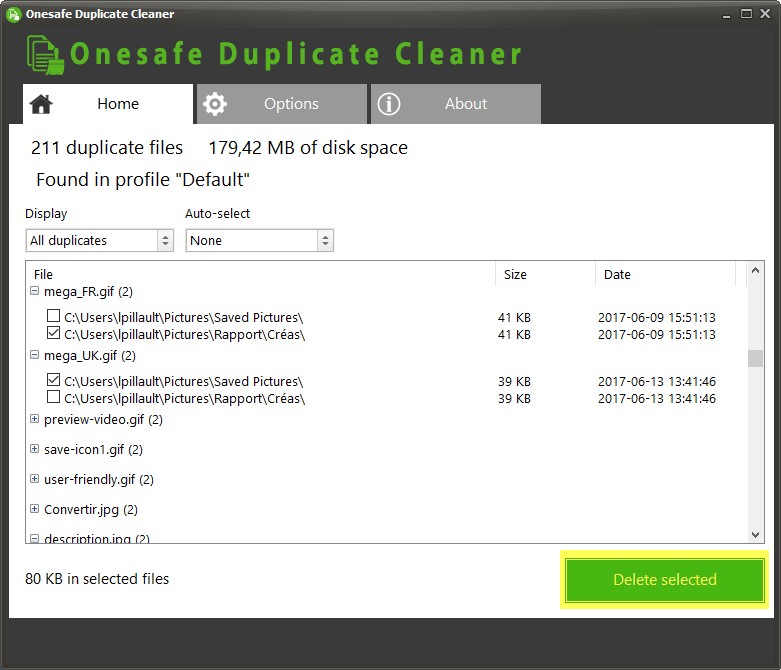Click the title bar application icon
This screenshot has height=670, width=781.
pyautogui.click(x=13, y=14)
